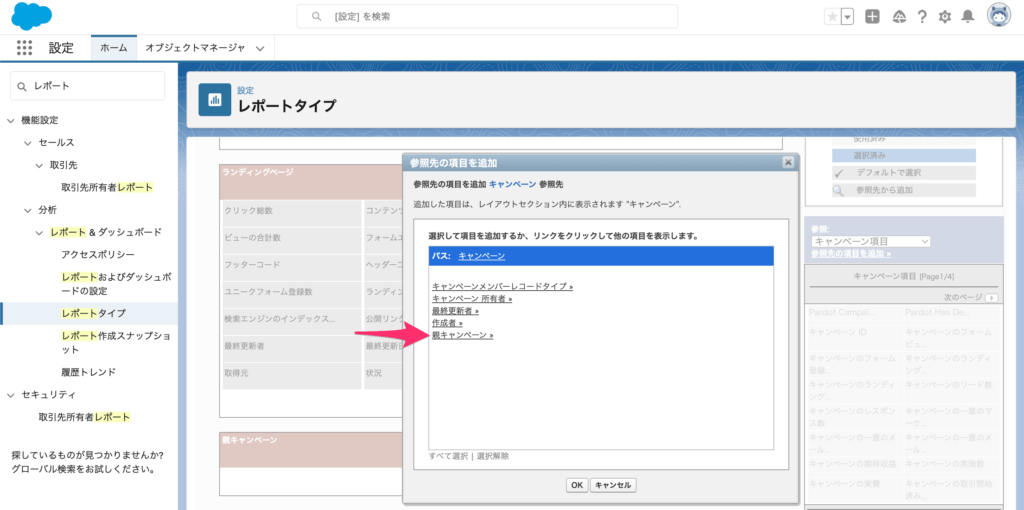Expand the オブジェクトマネージャ tab chevron
Screen dimensions: 1024x510
pyautogui.click(x=261, y=48)
